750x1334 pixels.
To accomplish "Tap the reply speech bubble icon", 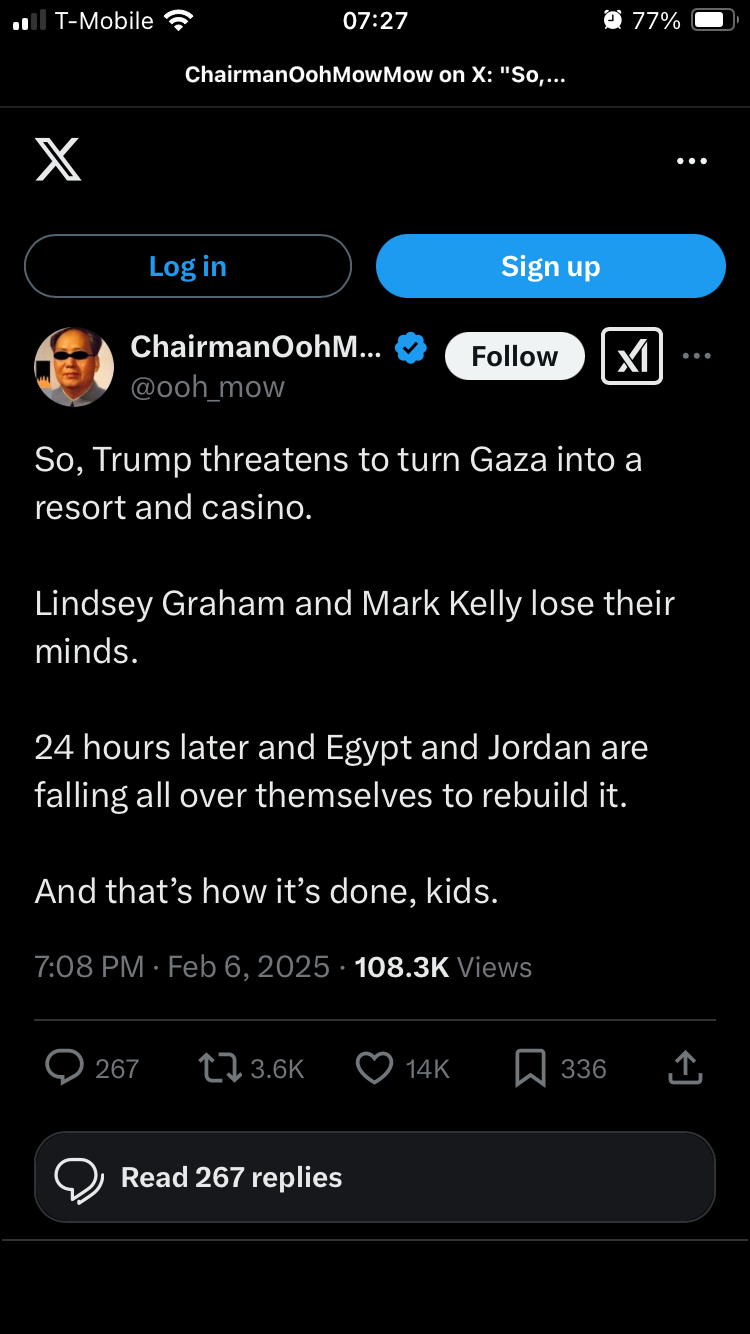I will (65, 1068).
